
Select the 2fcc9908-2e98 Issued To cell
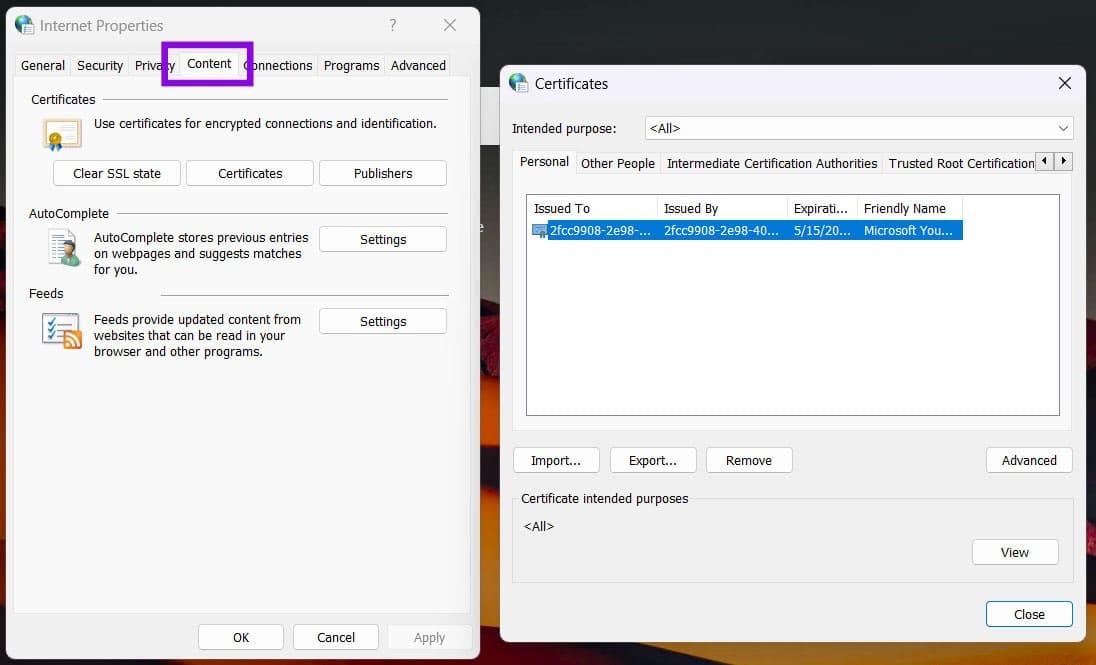600,231
